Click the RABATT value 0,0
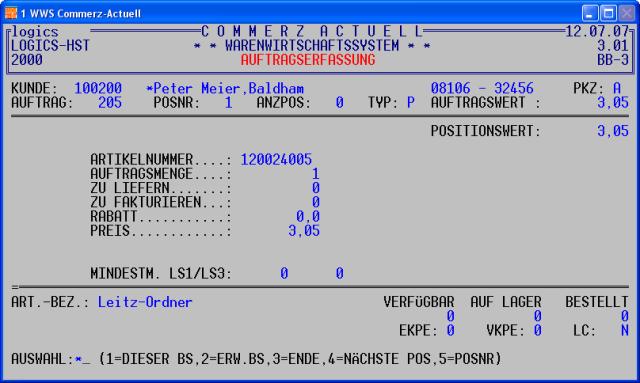The height and width of the screenshot is (383, 640). pyautogui.click(x=308, y=217)
